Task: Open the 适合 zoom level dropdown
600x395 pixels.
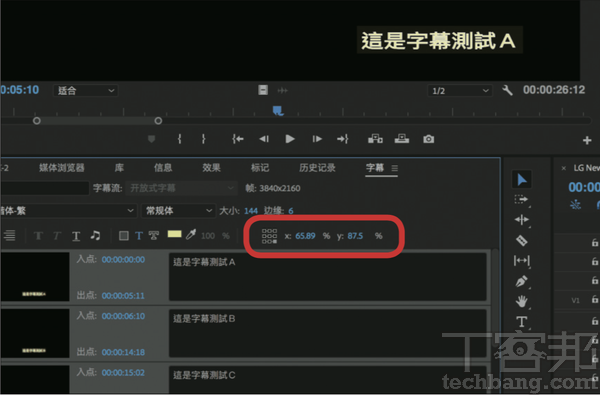Action: [x=86, y=91]
